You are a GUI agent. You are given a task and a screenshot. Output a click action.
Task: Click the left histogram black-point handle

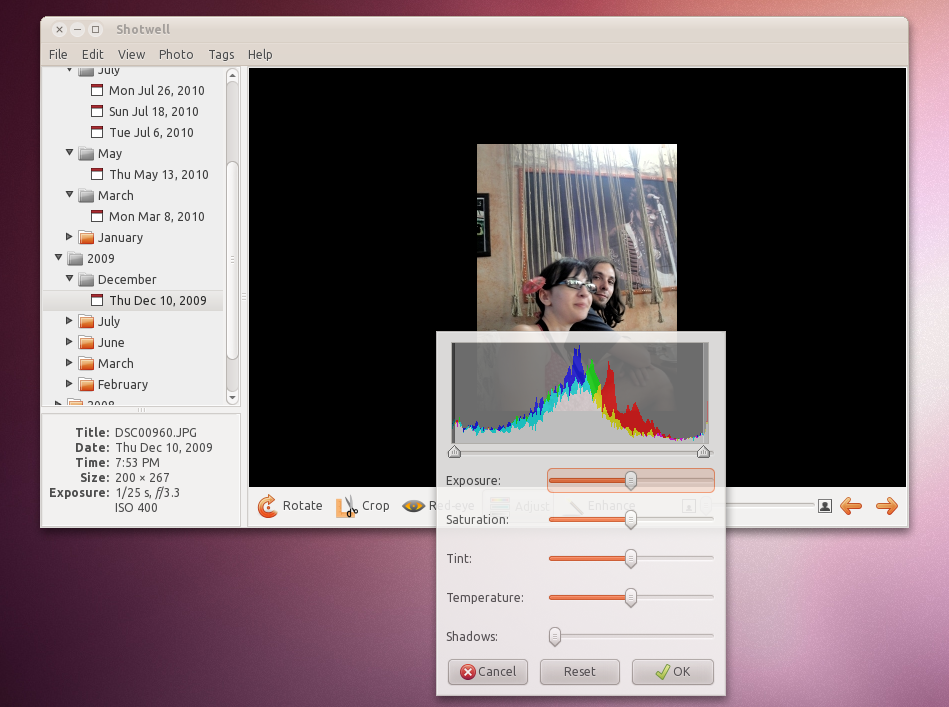coord(454,452)
